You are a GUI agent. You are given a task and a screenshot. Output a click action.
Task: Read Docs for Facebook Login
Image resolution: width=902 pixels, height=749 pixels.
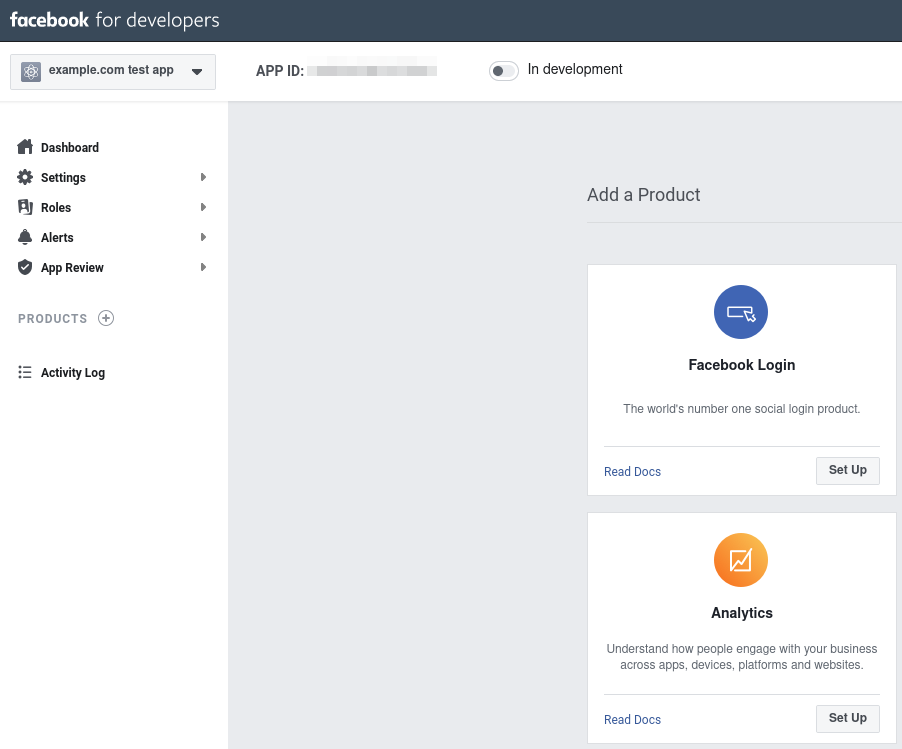tap(632, 472)
